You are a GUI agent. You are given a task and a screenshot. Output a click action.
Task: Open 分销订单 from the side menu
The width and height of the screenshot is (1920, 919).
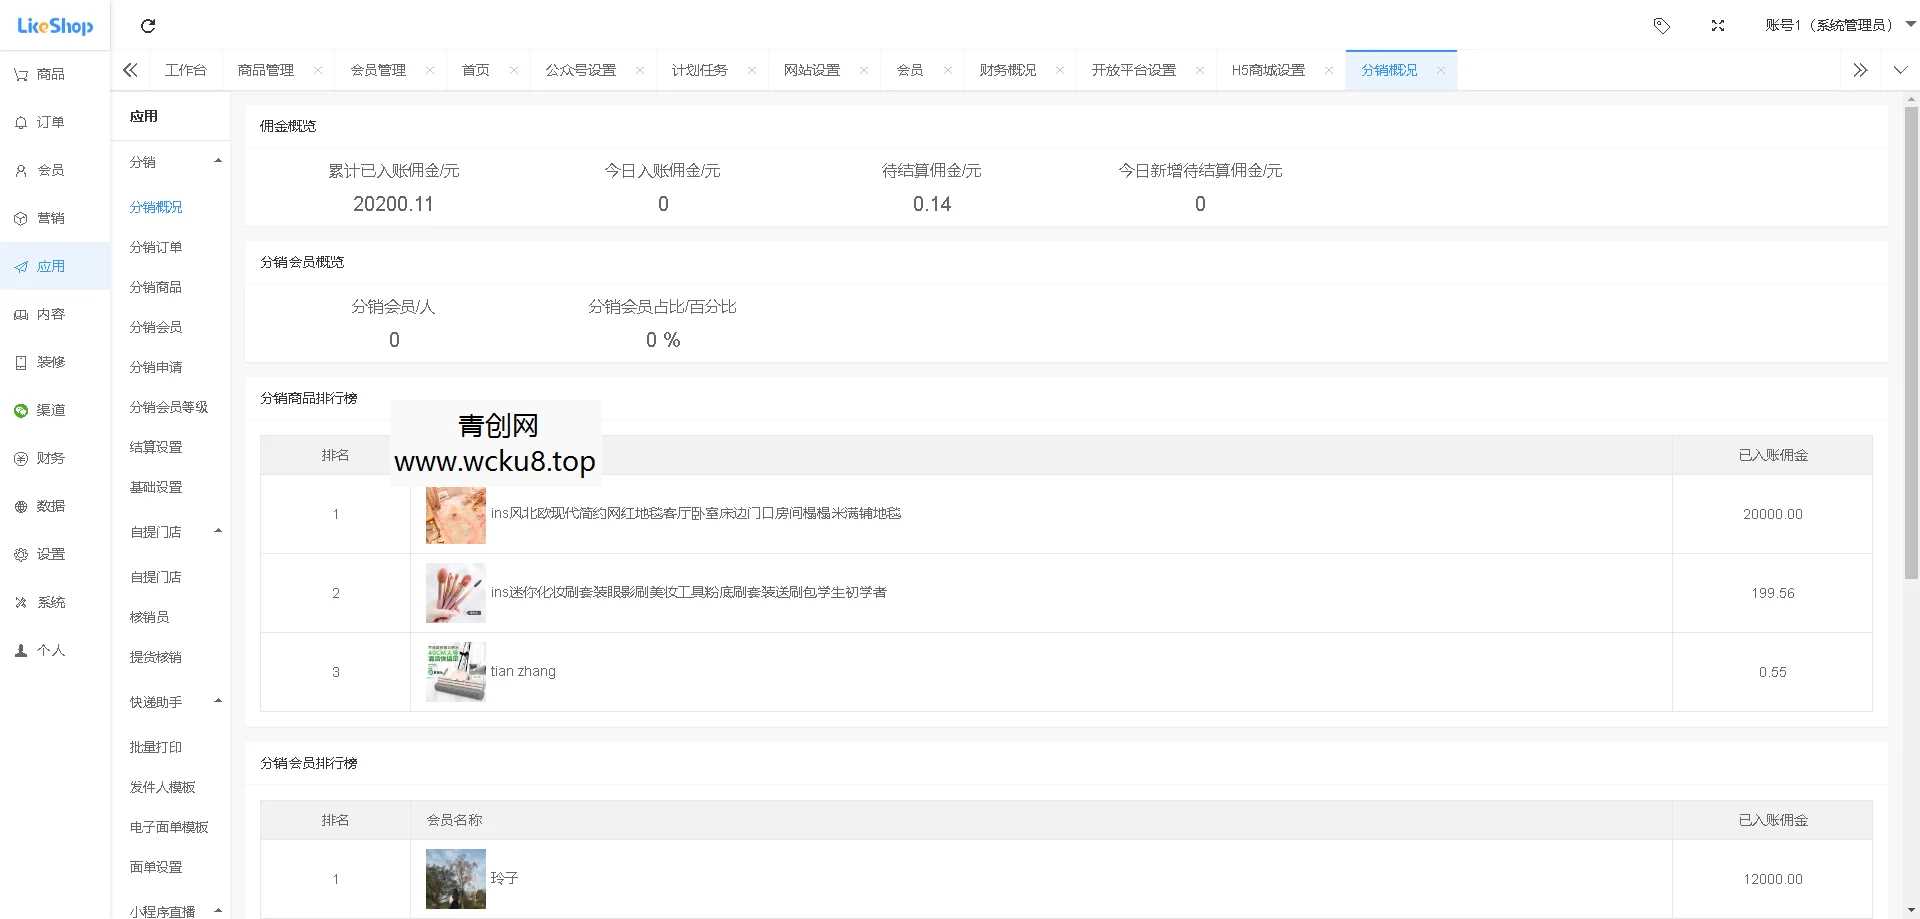(155, 247)
